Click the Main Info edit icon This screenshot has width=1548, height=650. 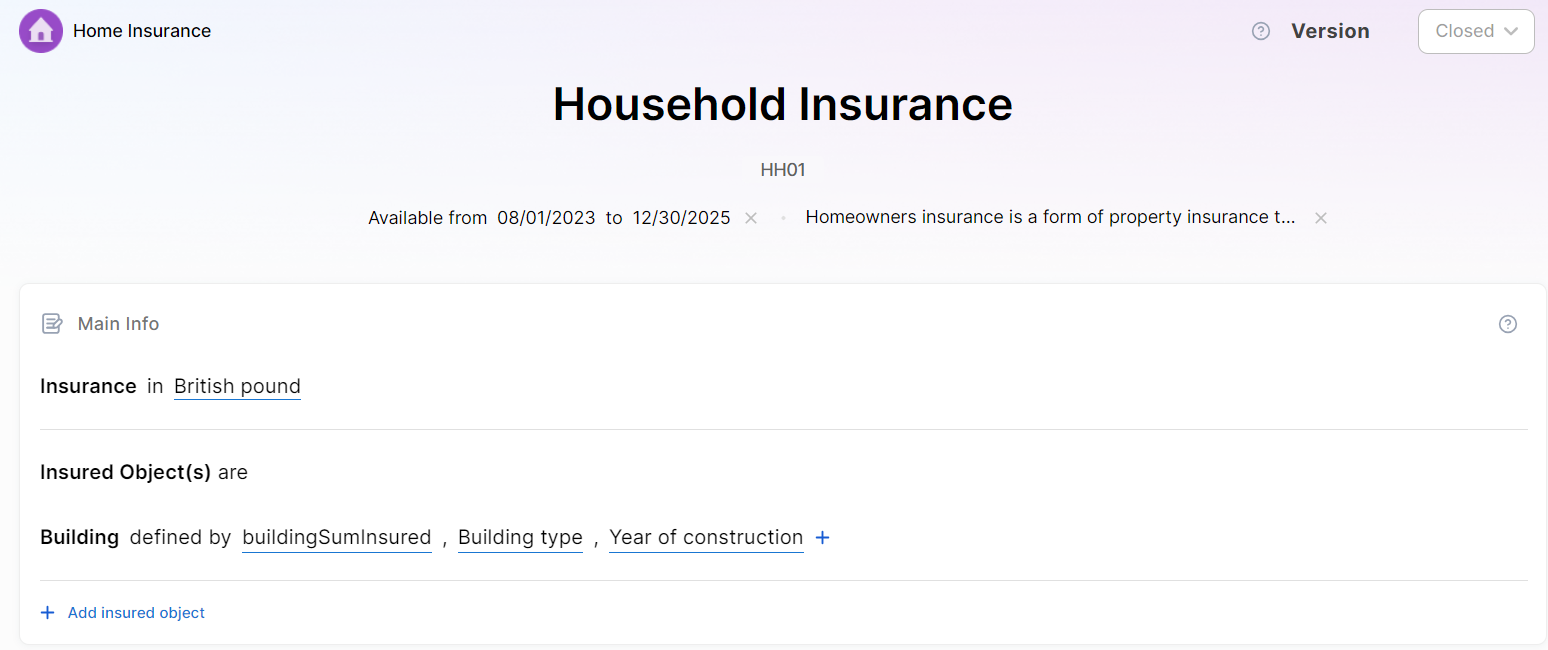[52, 324]
